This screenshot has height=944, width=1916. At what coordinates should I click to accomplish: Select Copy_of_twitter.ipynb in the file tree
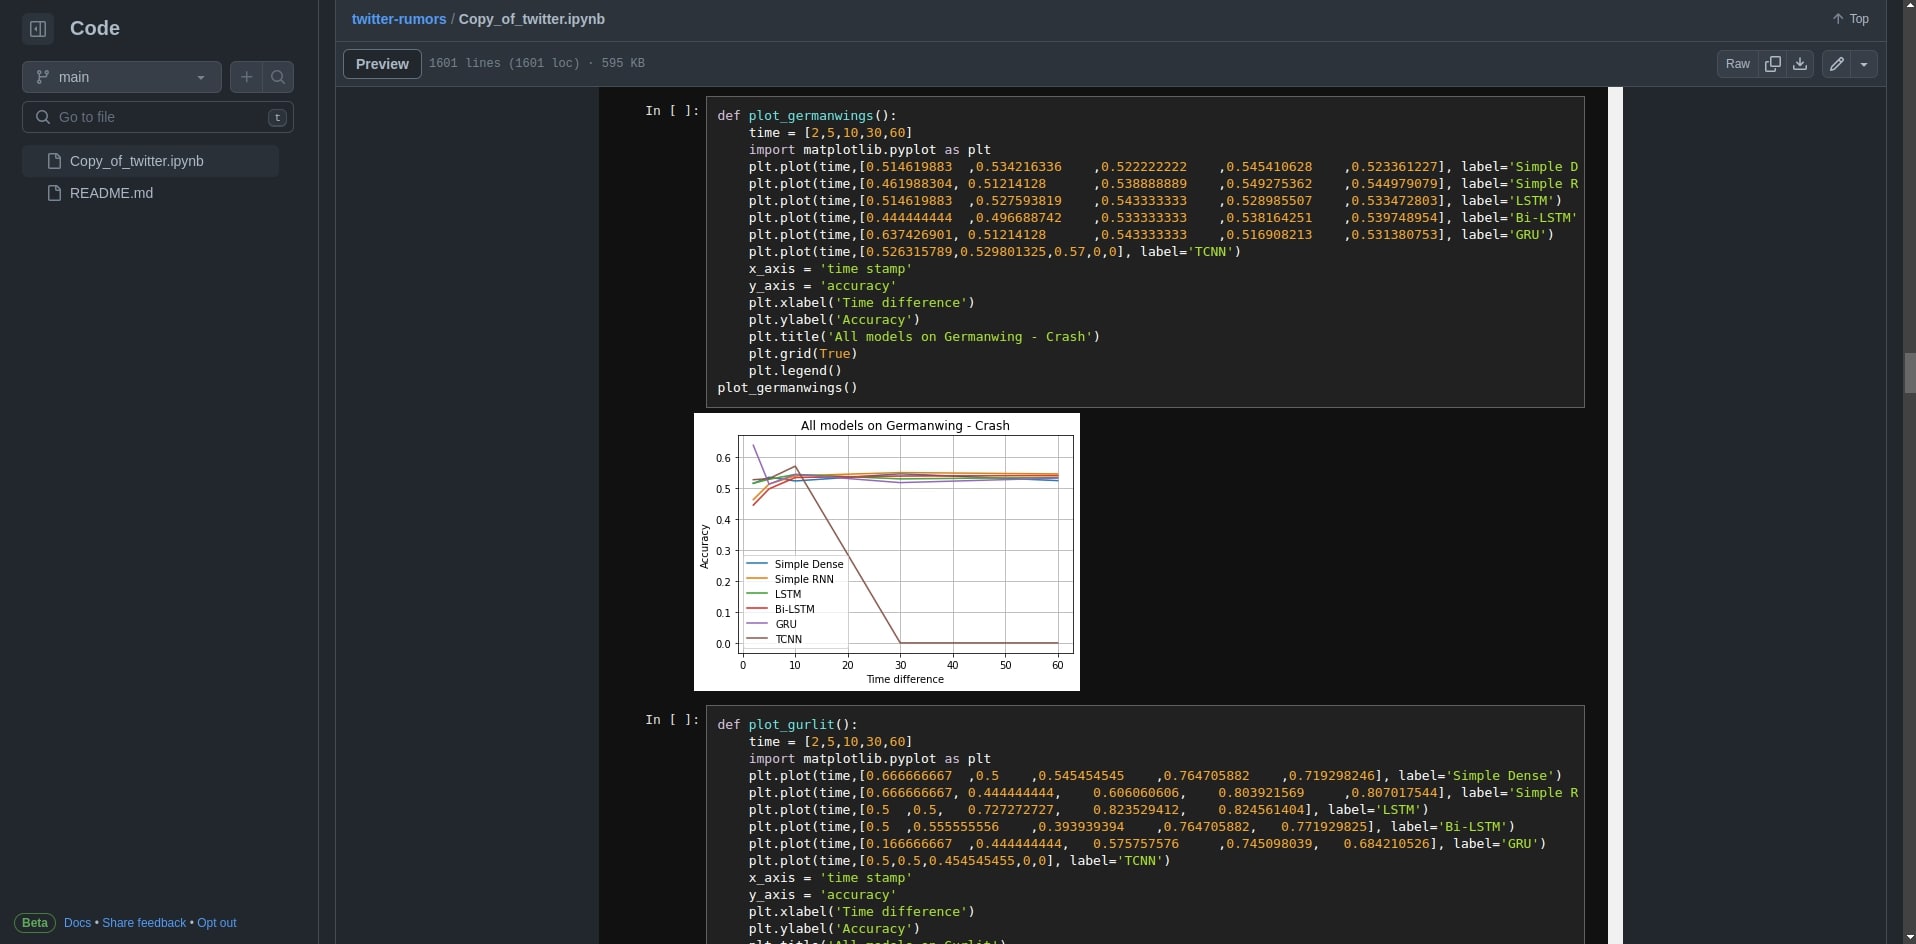150,161
